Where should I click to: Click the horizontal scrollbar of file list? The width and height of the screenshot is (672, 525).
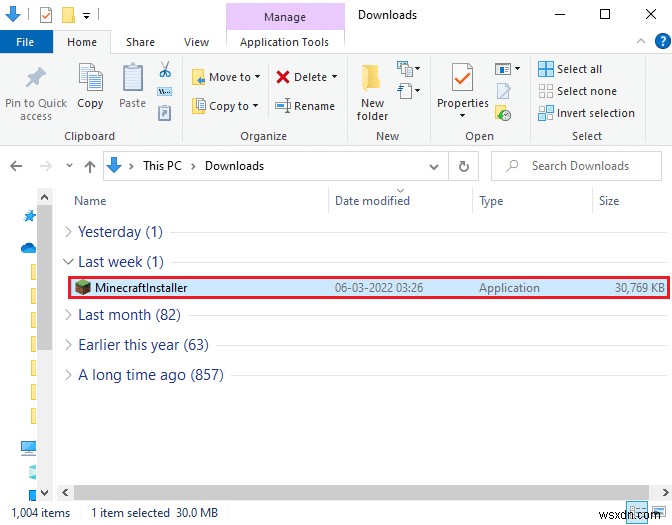(361, 492)
